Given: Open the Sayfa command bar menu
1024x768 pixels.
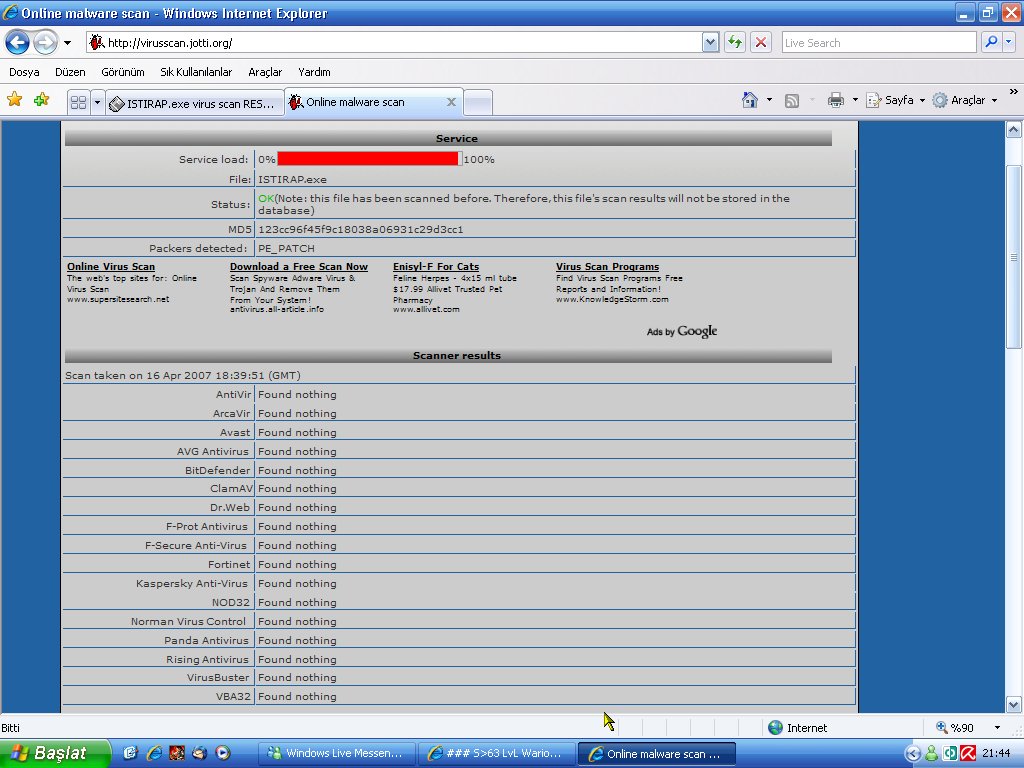Looking at the screenshot, I should pyautogui.click(x=895, y=100).
